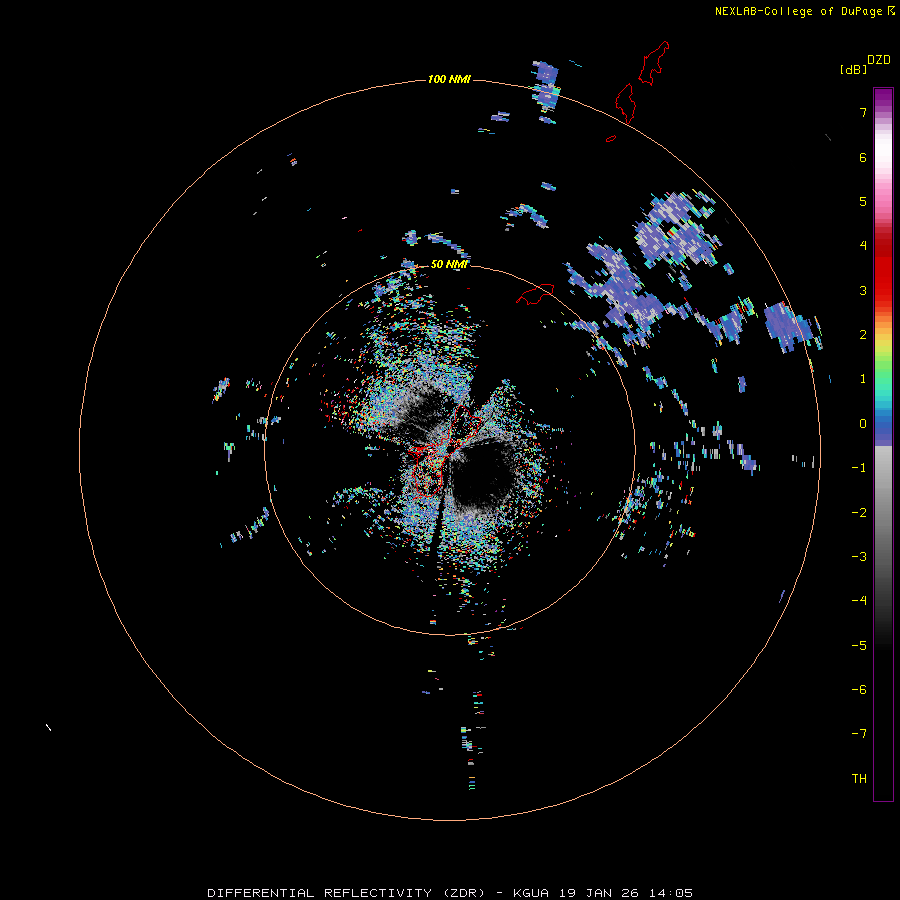Click the NEXLAB-College of DuPage credit text

(798, 11)
